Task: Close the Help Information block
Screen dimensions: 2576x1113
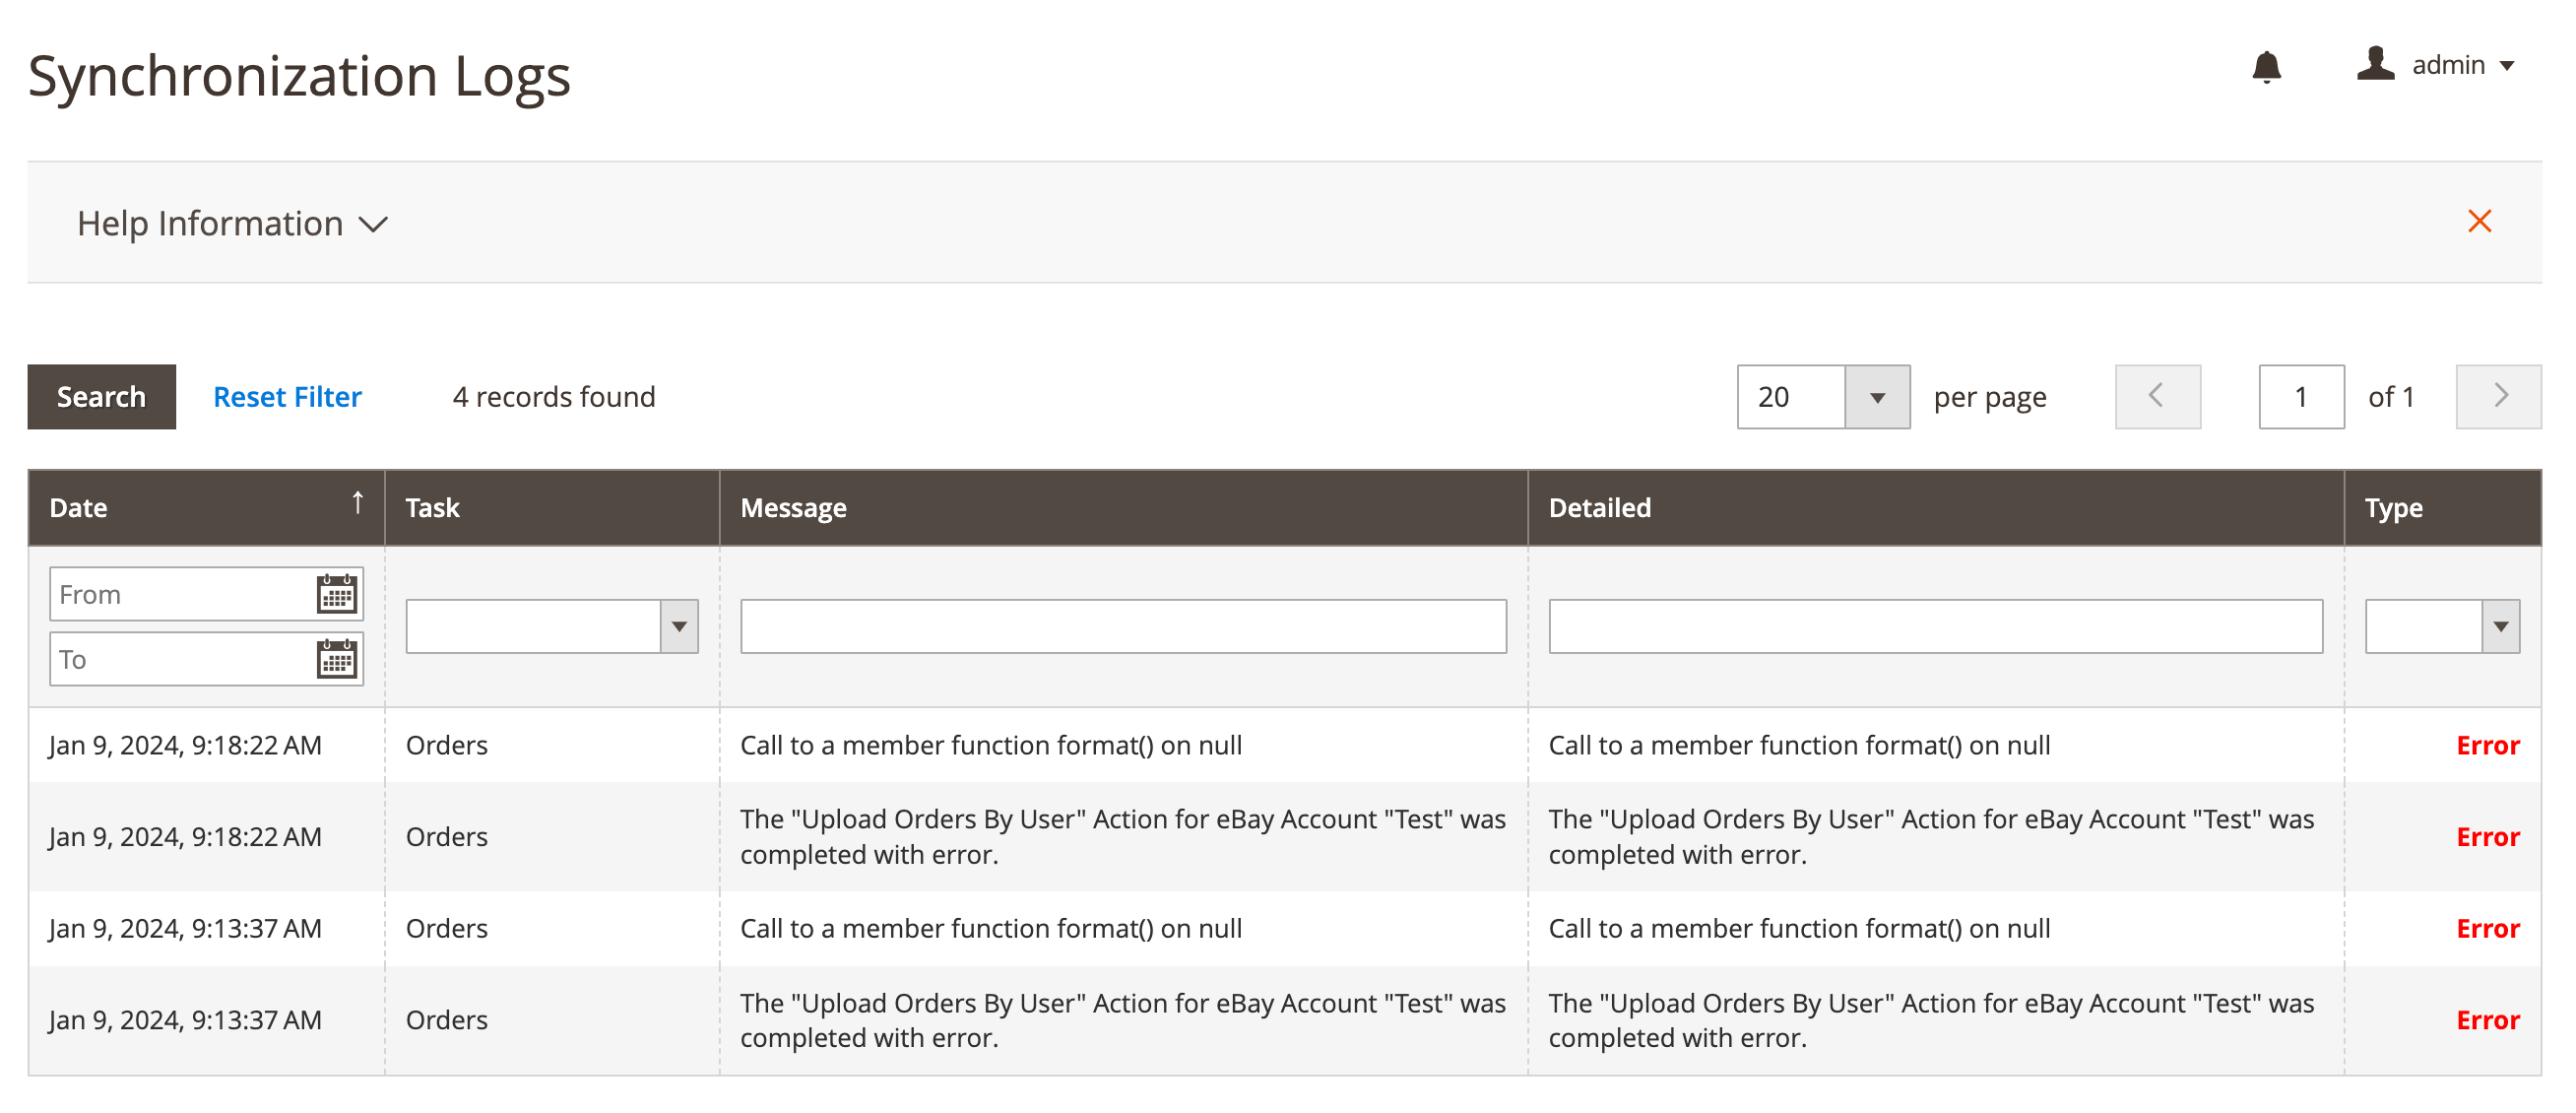Action: pos(2479,221)
